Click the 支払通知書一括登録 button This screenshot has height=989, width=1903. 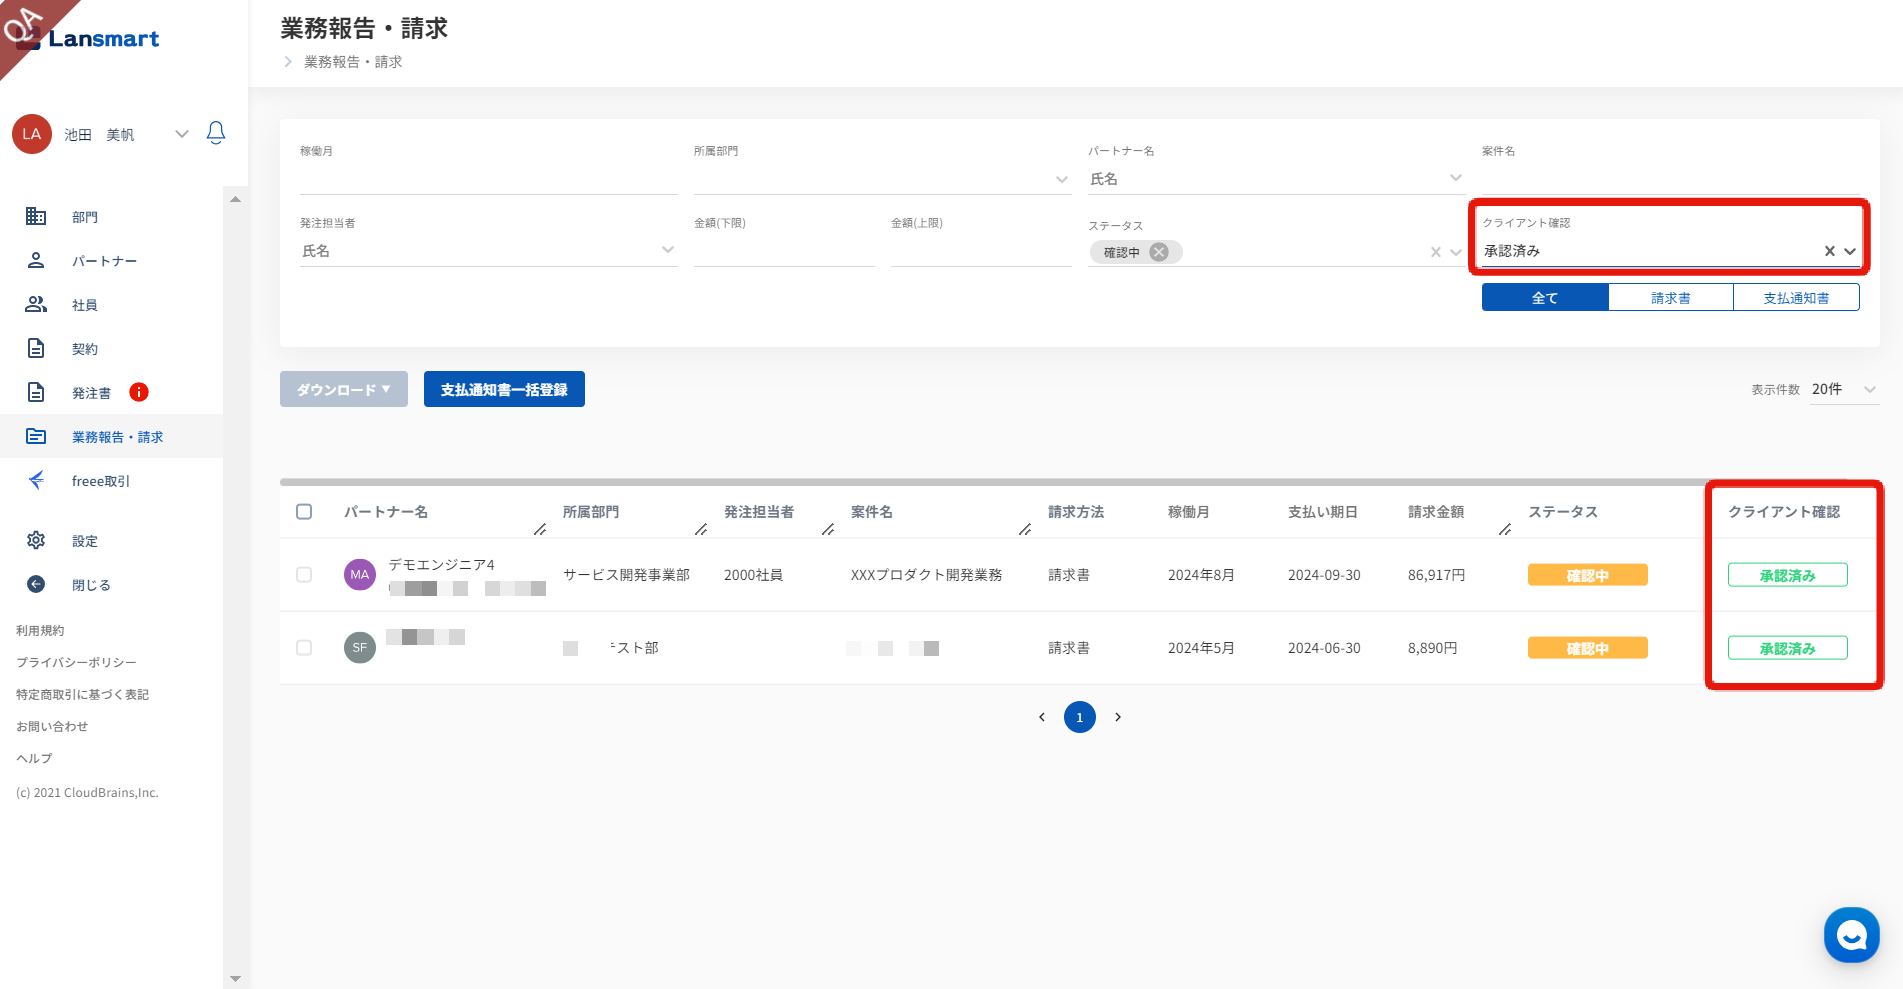click(x=504, y=389)
